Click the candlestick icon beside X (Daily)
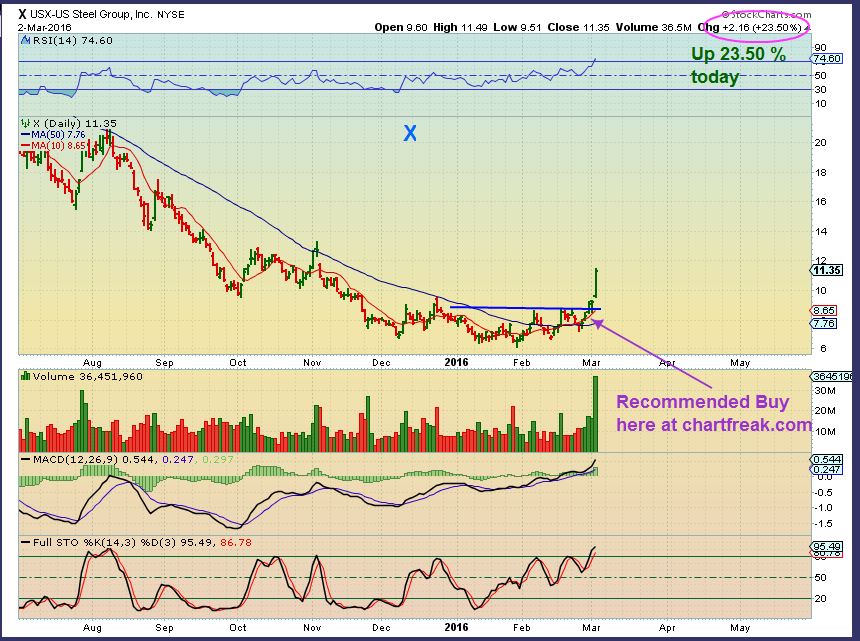The width and height of the screenshot is (860, 641). pos(26,123)
